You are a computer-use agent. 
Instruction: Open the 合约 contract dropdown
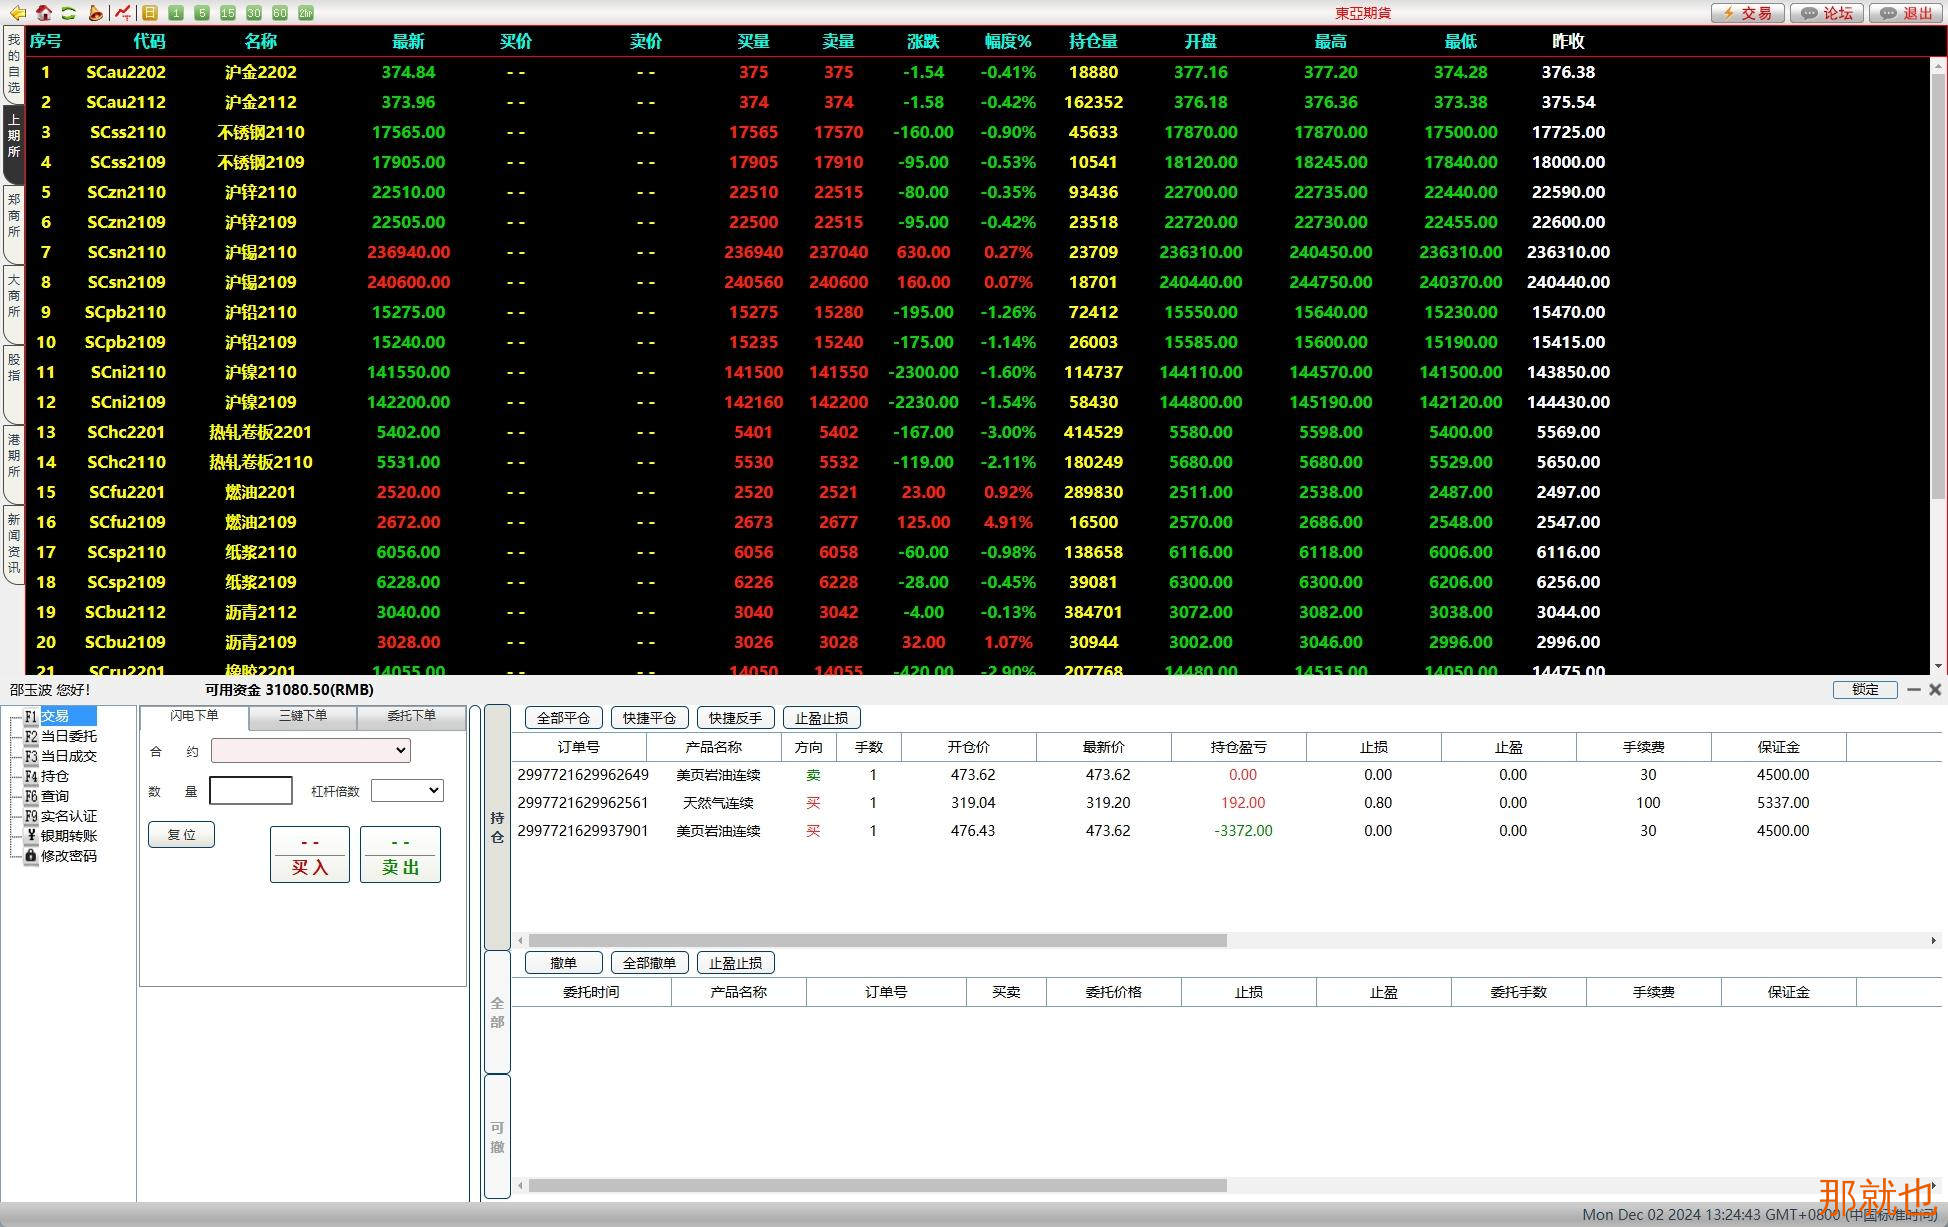pyautogui.click(x=310, y=750)
